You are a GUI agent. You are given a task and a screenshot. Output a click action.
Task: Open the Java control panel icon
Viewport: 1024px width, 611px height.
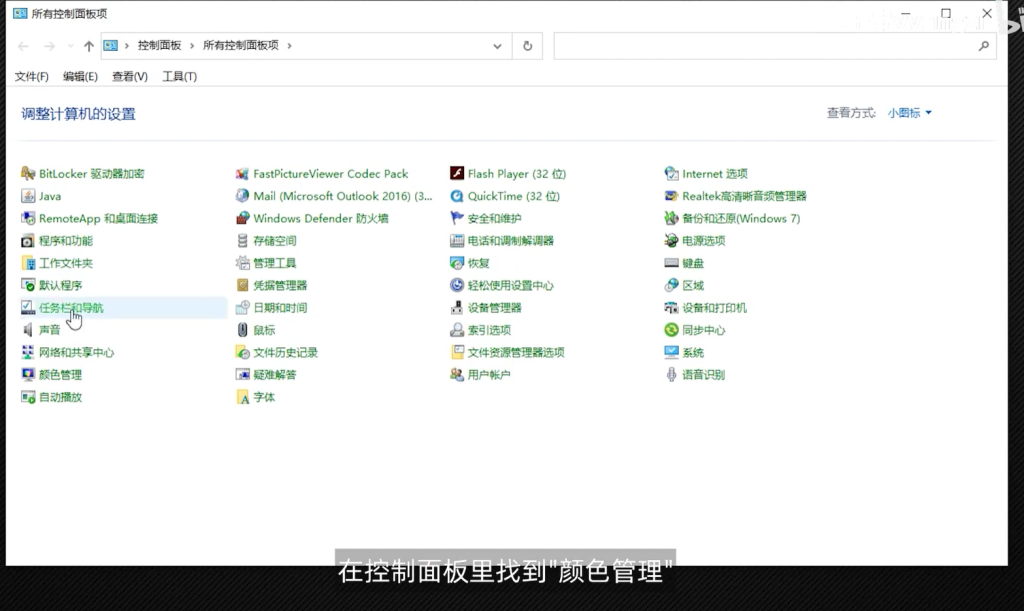point(27,196)
